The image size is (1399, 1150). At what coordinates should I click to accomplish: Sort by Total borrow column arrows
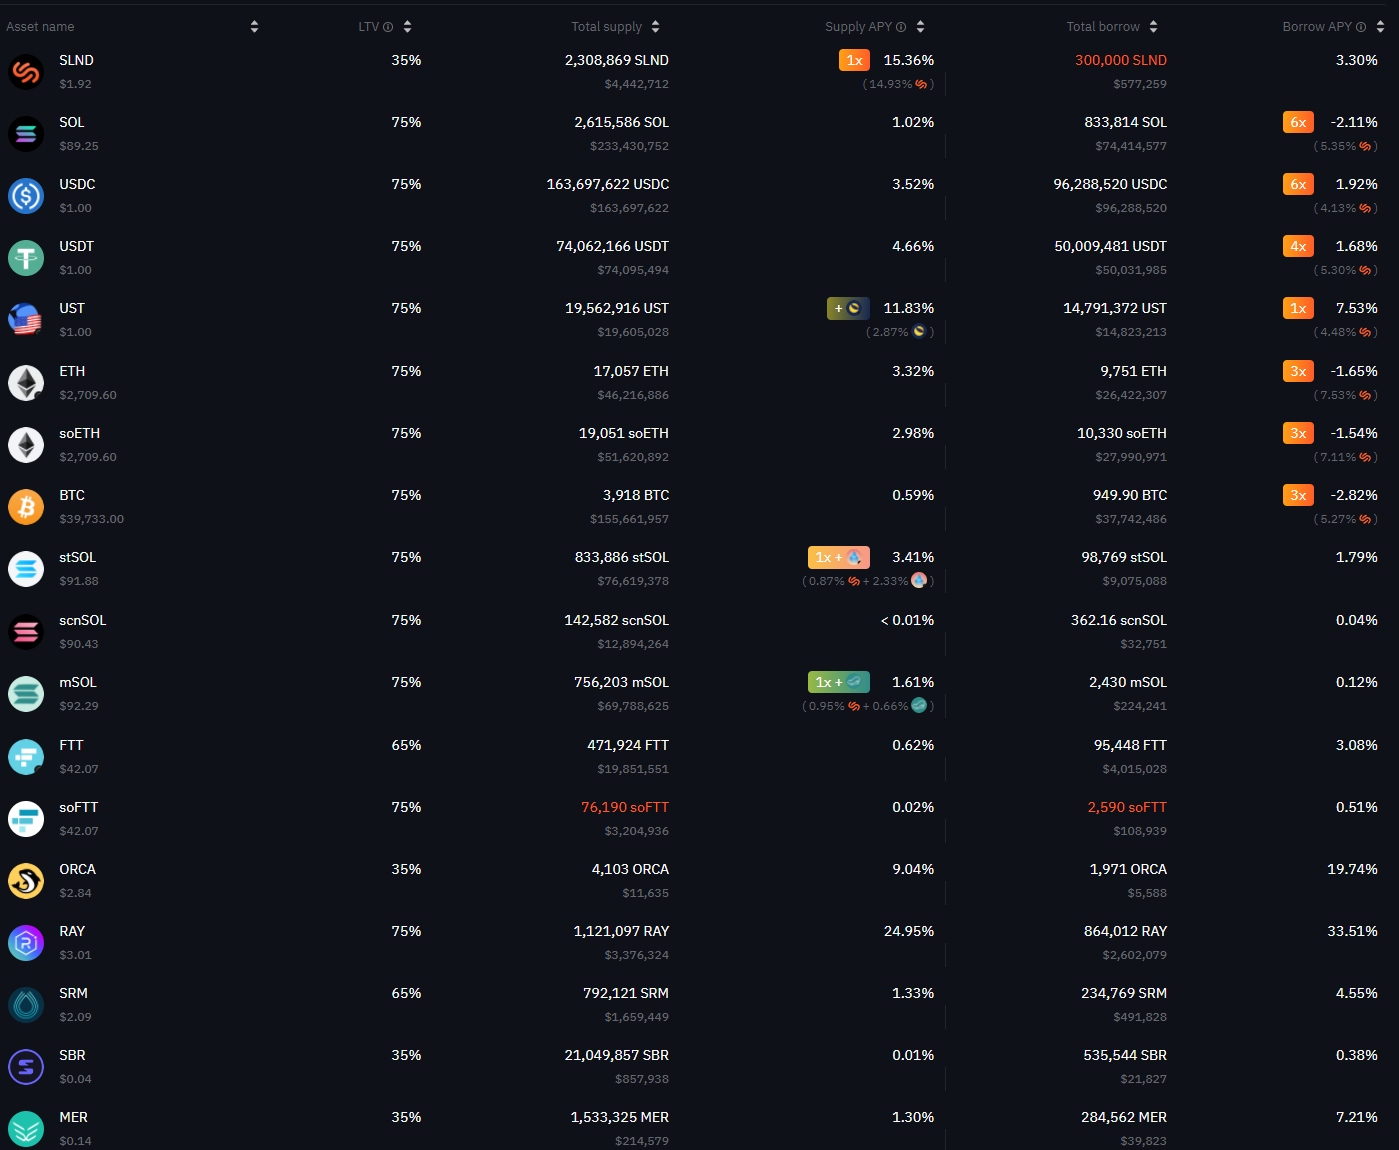[x=1153, y=27]
